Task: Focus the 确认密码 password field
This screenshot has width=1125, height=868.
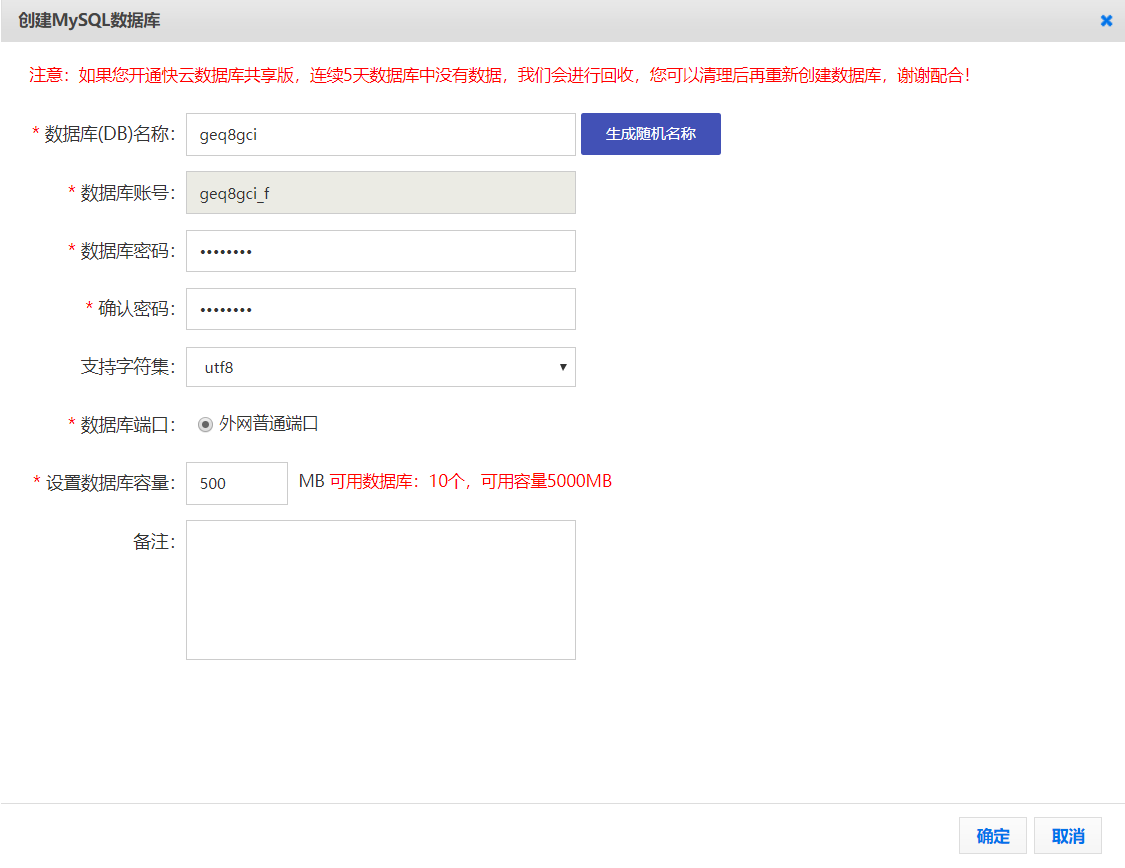Action: click(380, 309)
